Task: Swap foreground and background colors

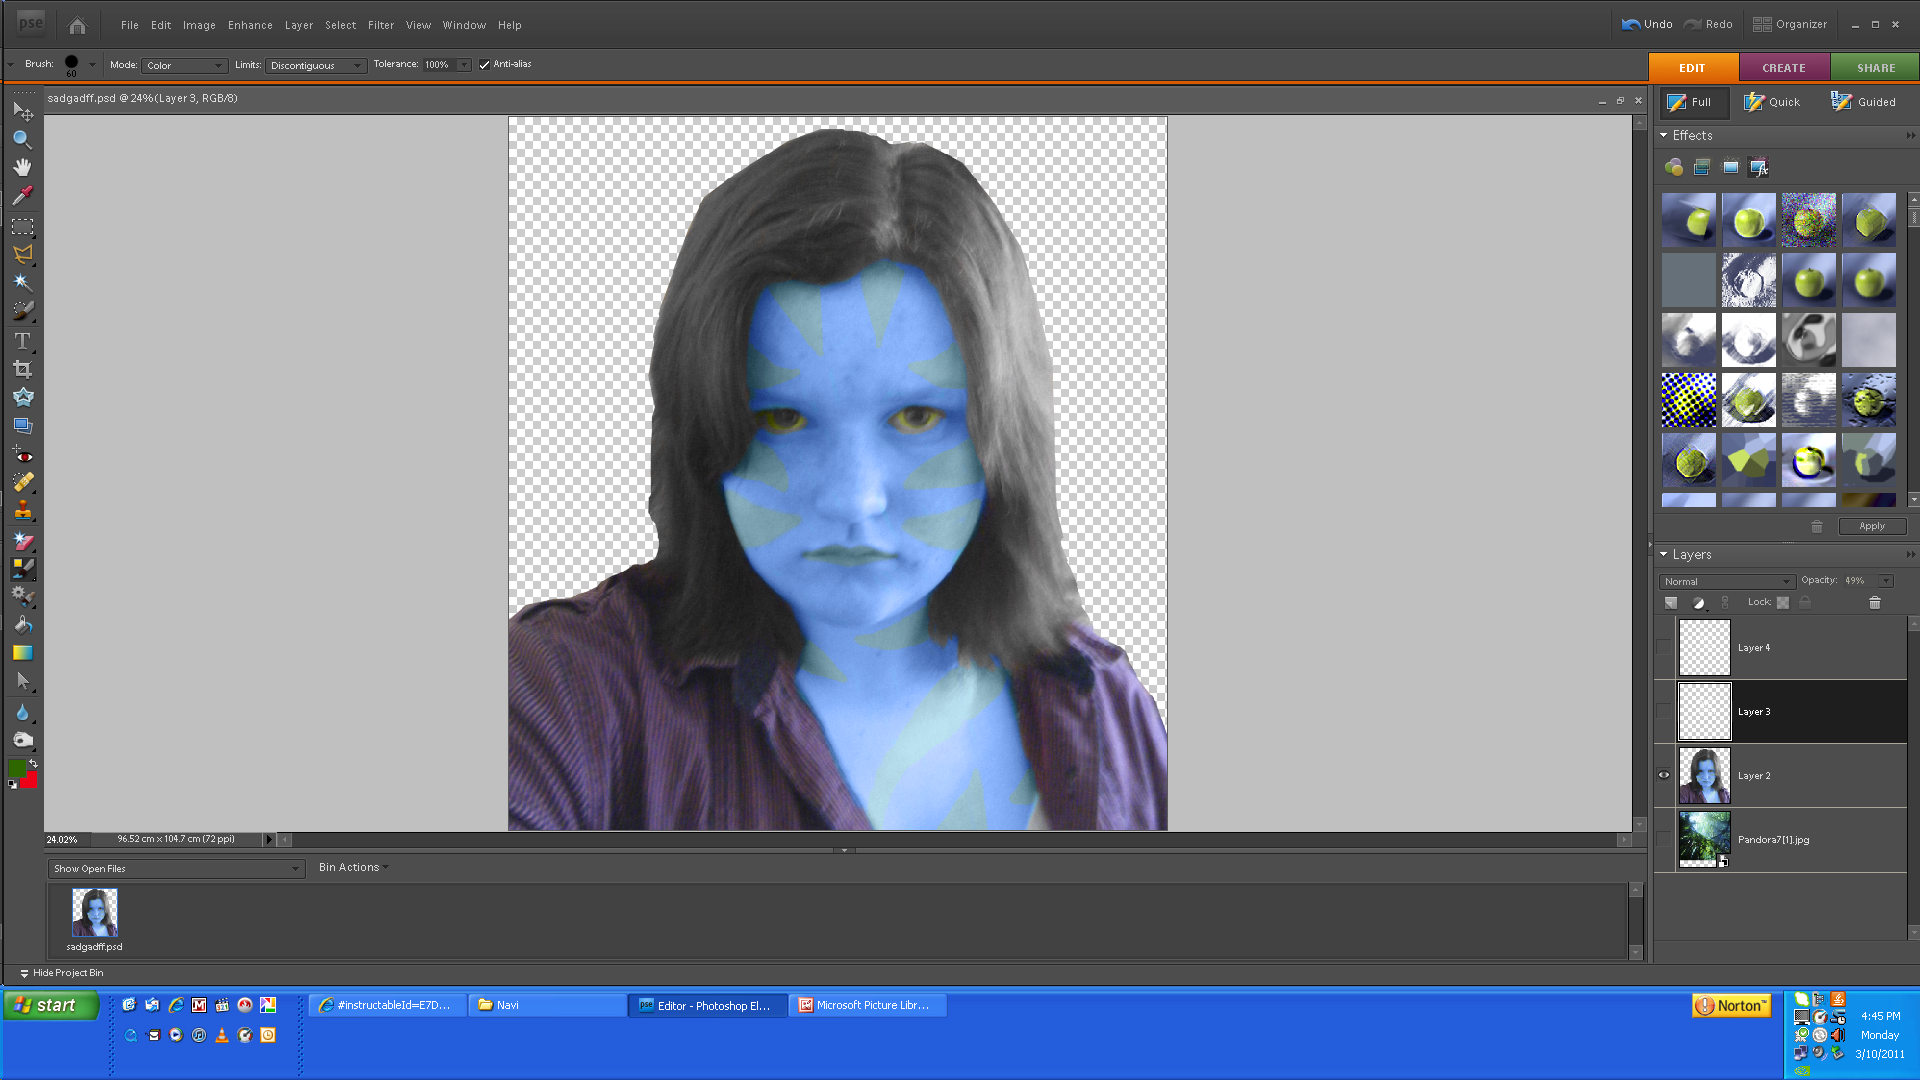Action: (x=33, y=763)
